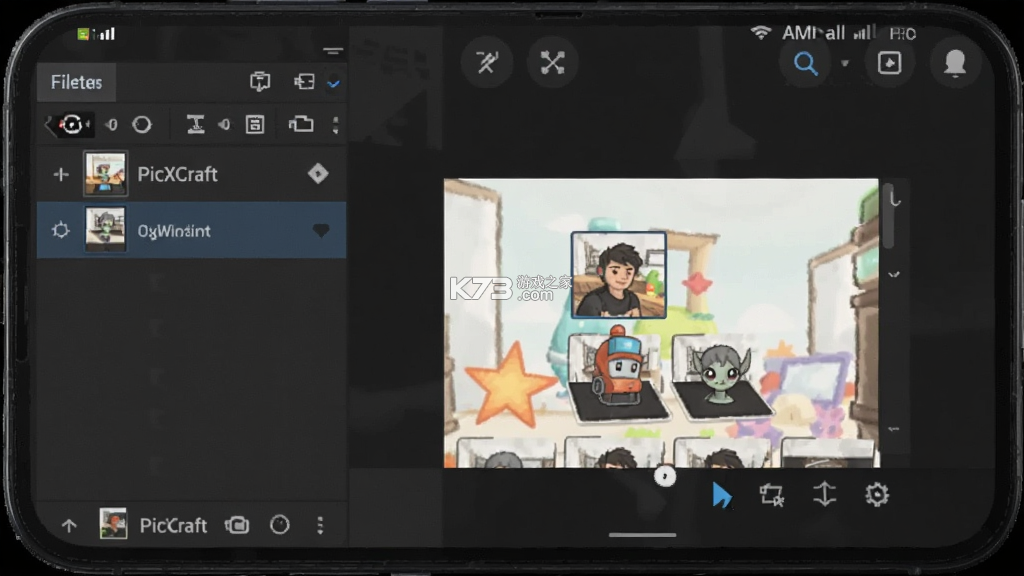Select the OgWinsint layer thumbnail
Viewport: 1024px width, 576px height.
[x=105, y=229]
